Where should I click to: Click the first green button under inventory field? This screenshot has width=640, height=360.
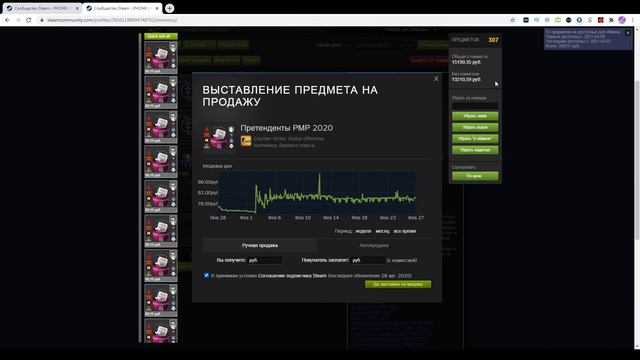[475, 116]
